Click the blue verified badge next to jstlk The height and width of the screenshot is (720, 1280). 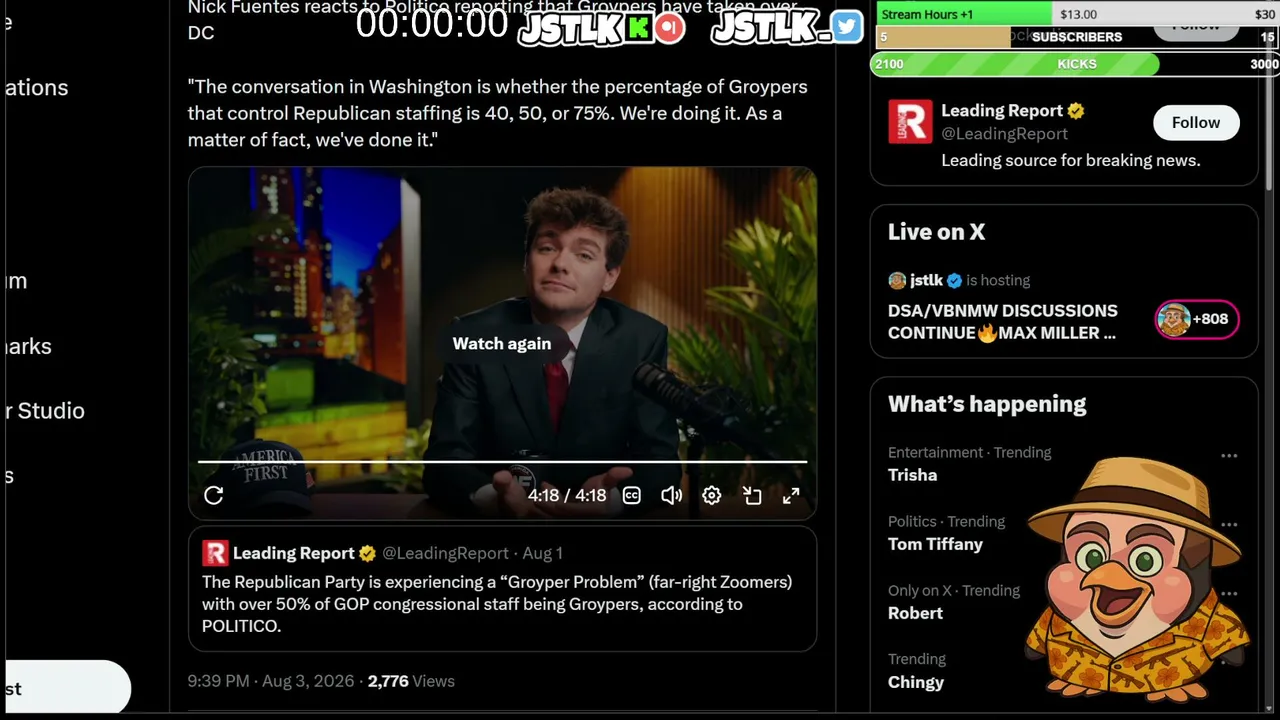(x=954, y=280)
